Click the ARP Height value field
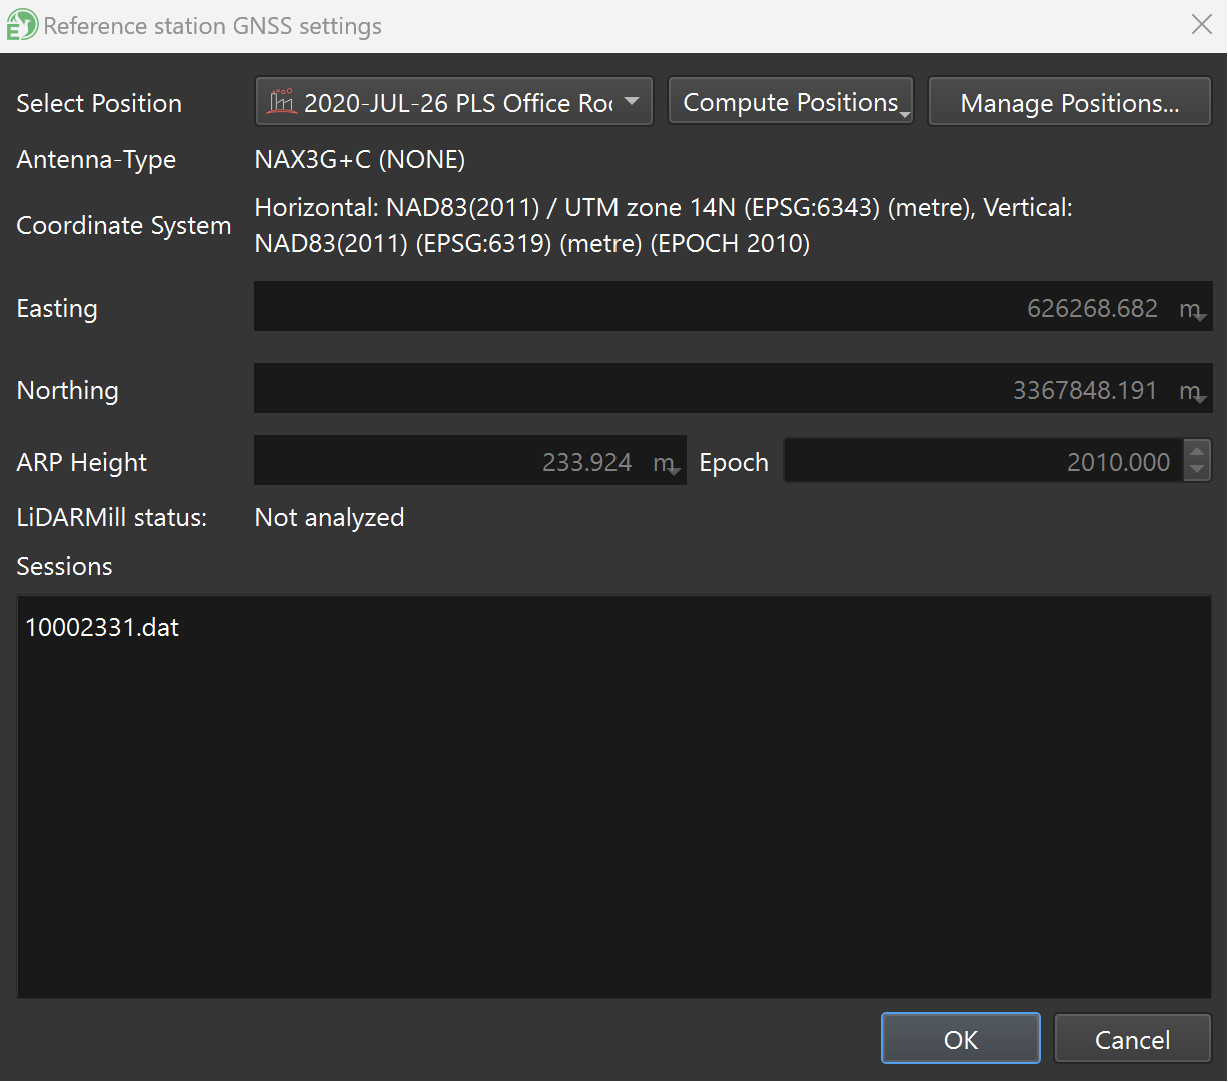The height and width of the screenshot is (1082, 1228). [x=450, y=462]
